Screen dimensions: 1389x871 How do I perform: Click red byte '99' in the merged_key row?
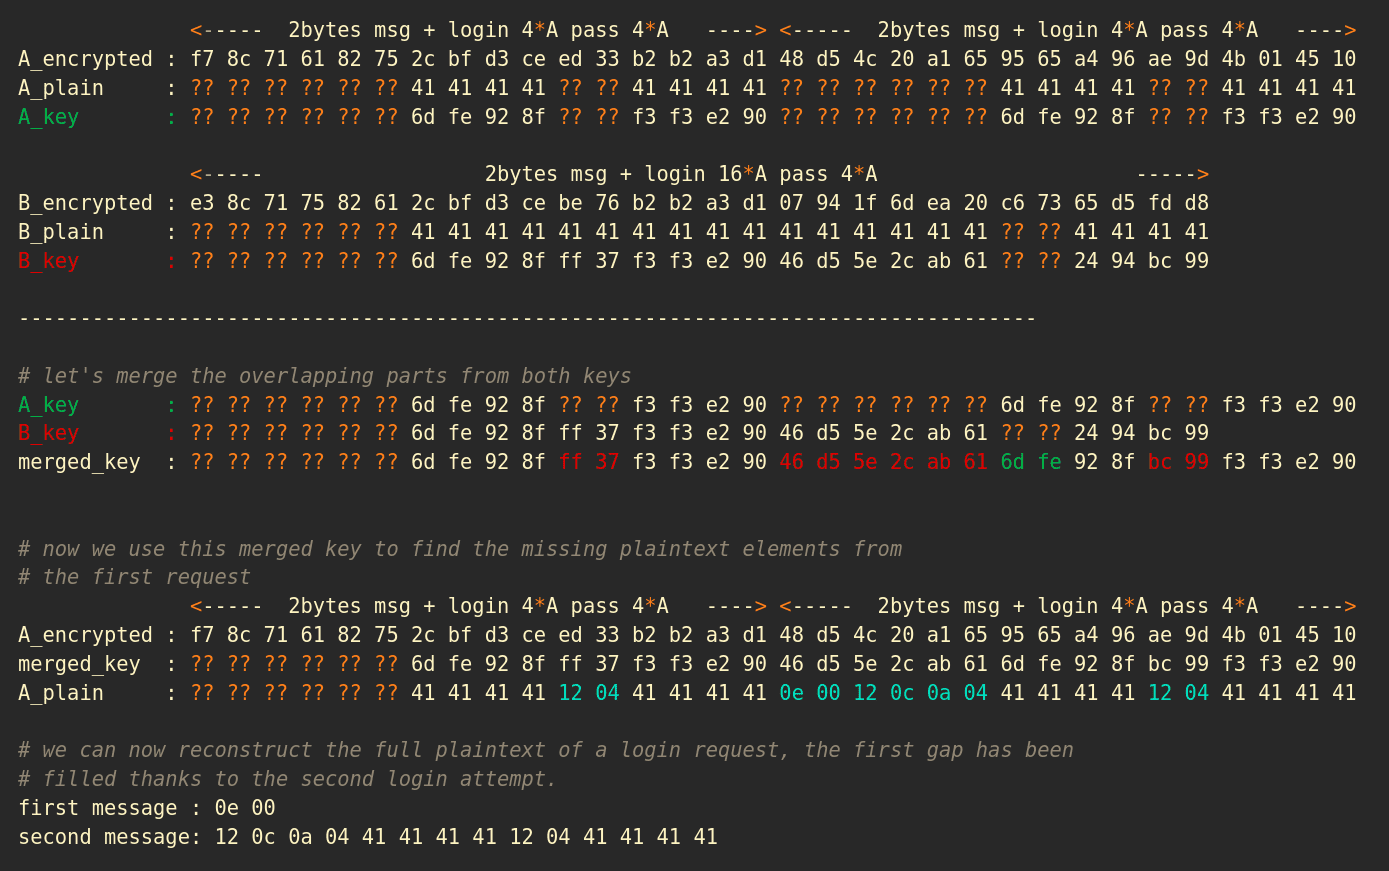1197,462
